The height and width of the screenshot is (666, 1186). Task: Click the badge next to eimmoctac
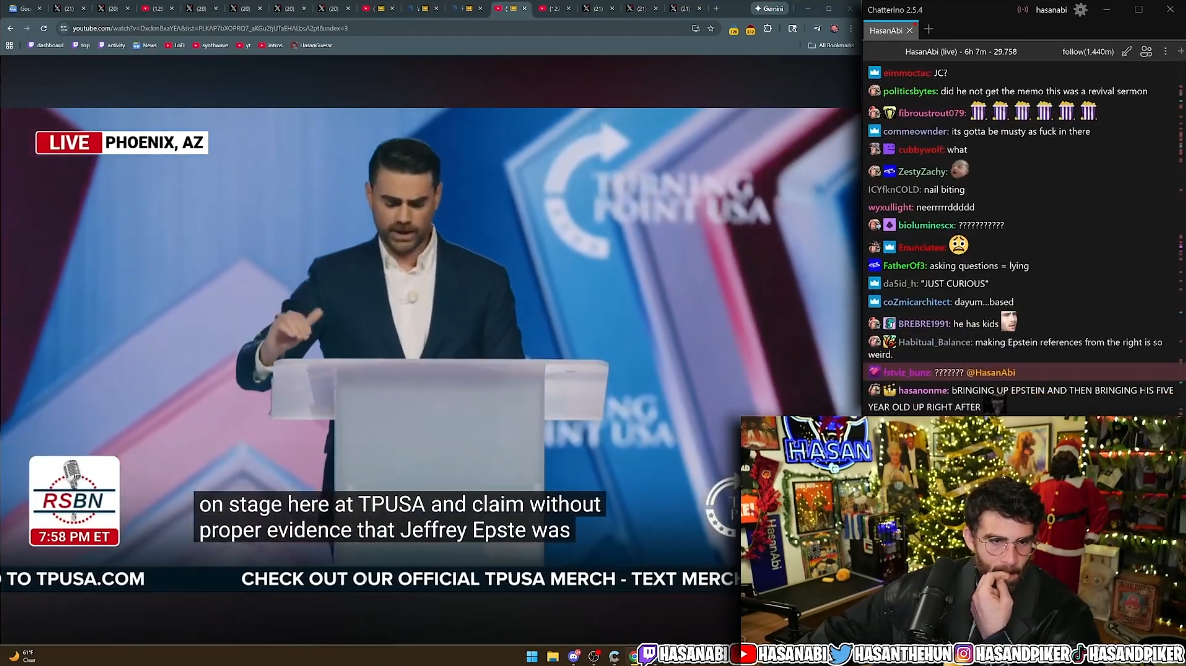point(874,73)
